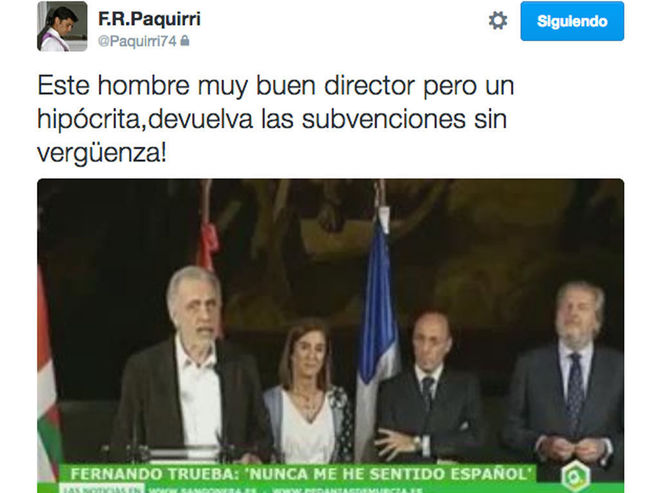Select the @Paquirri74 handle
The height and width of the screenshot is (493, 660).
tap(137, 41)
